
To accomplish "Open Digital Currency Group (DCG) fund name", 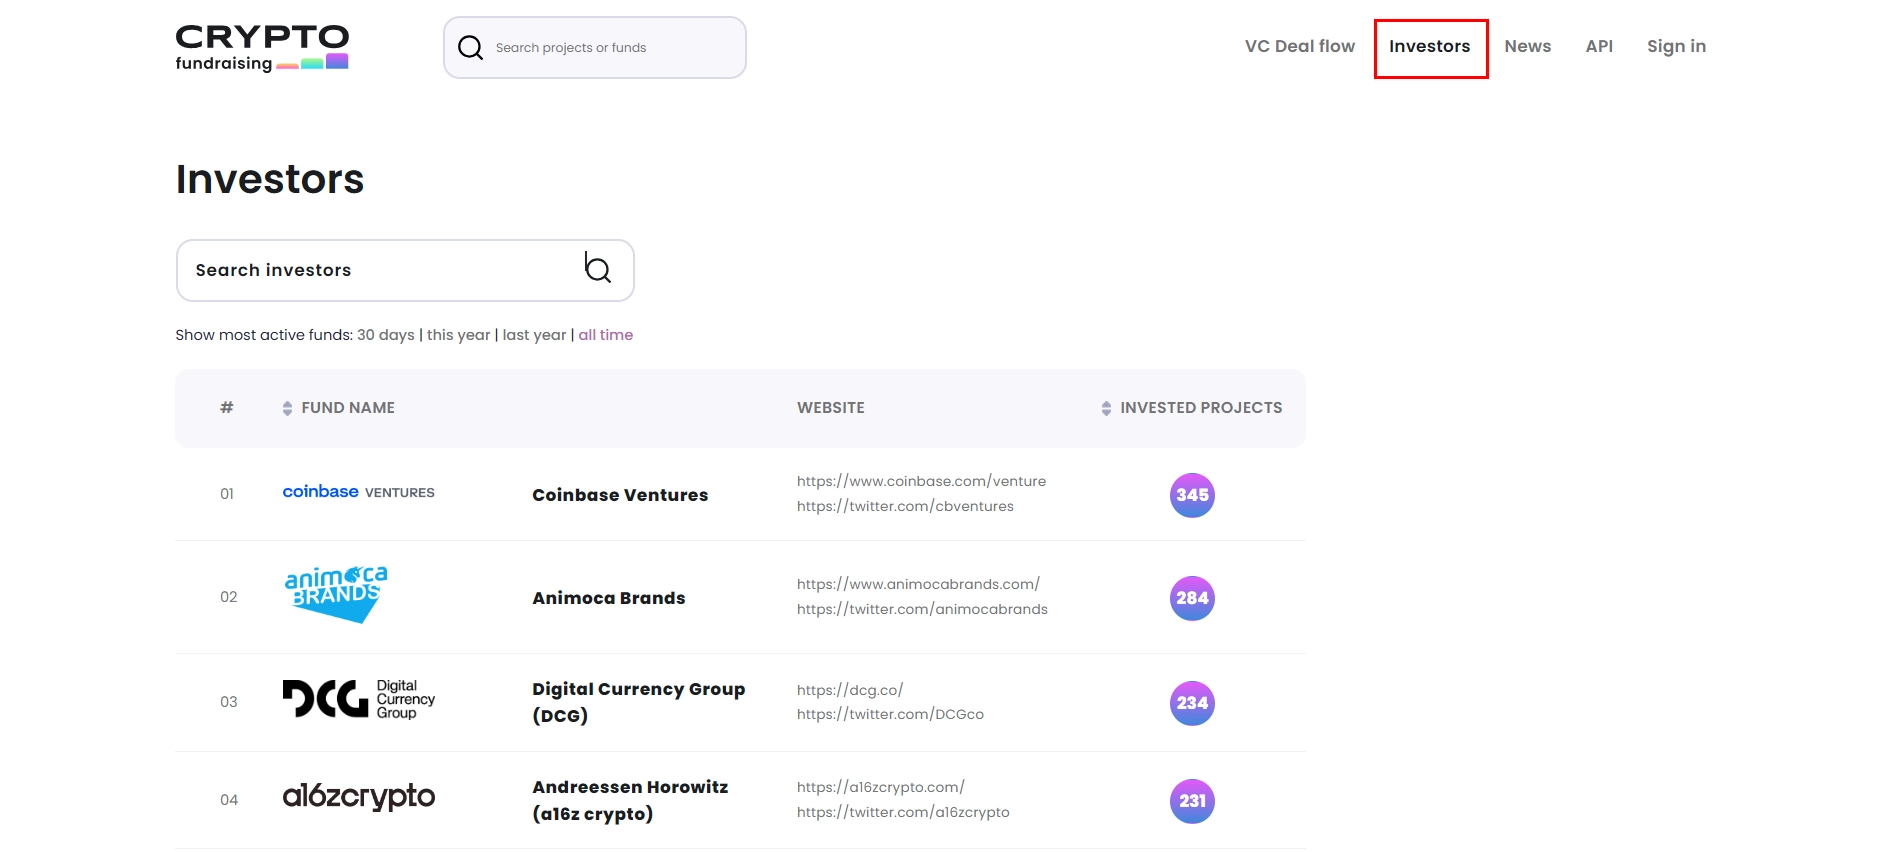I will tap(638, 702).
